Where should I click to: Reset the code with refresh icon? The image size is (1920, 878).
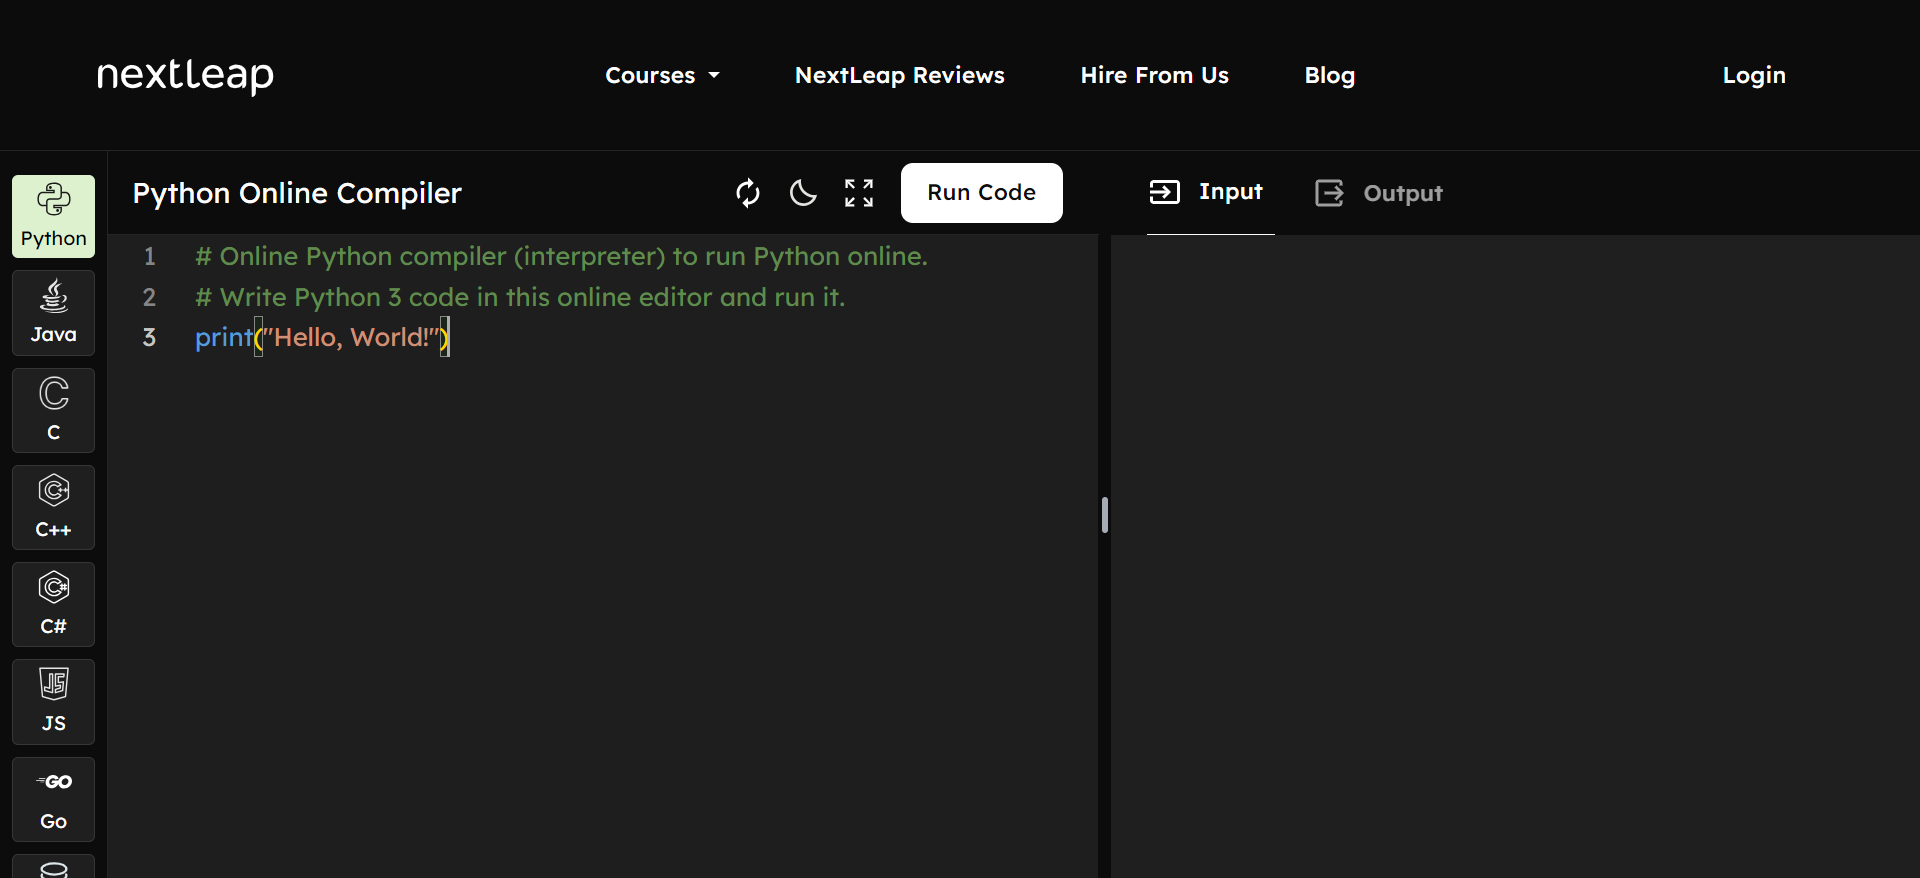coord(748,193)
